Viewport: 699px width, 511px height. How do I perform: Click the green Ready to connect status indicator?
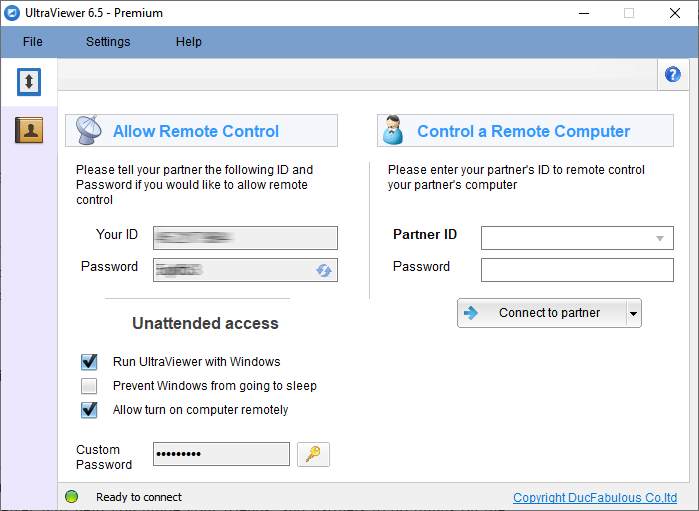tap(72, 497)
